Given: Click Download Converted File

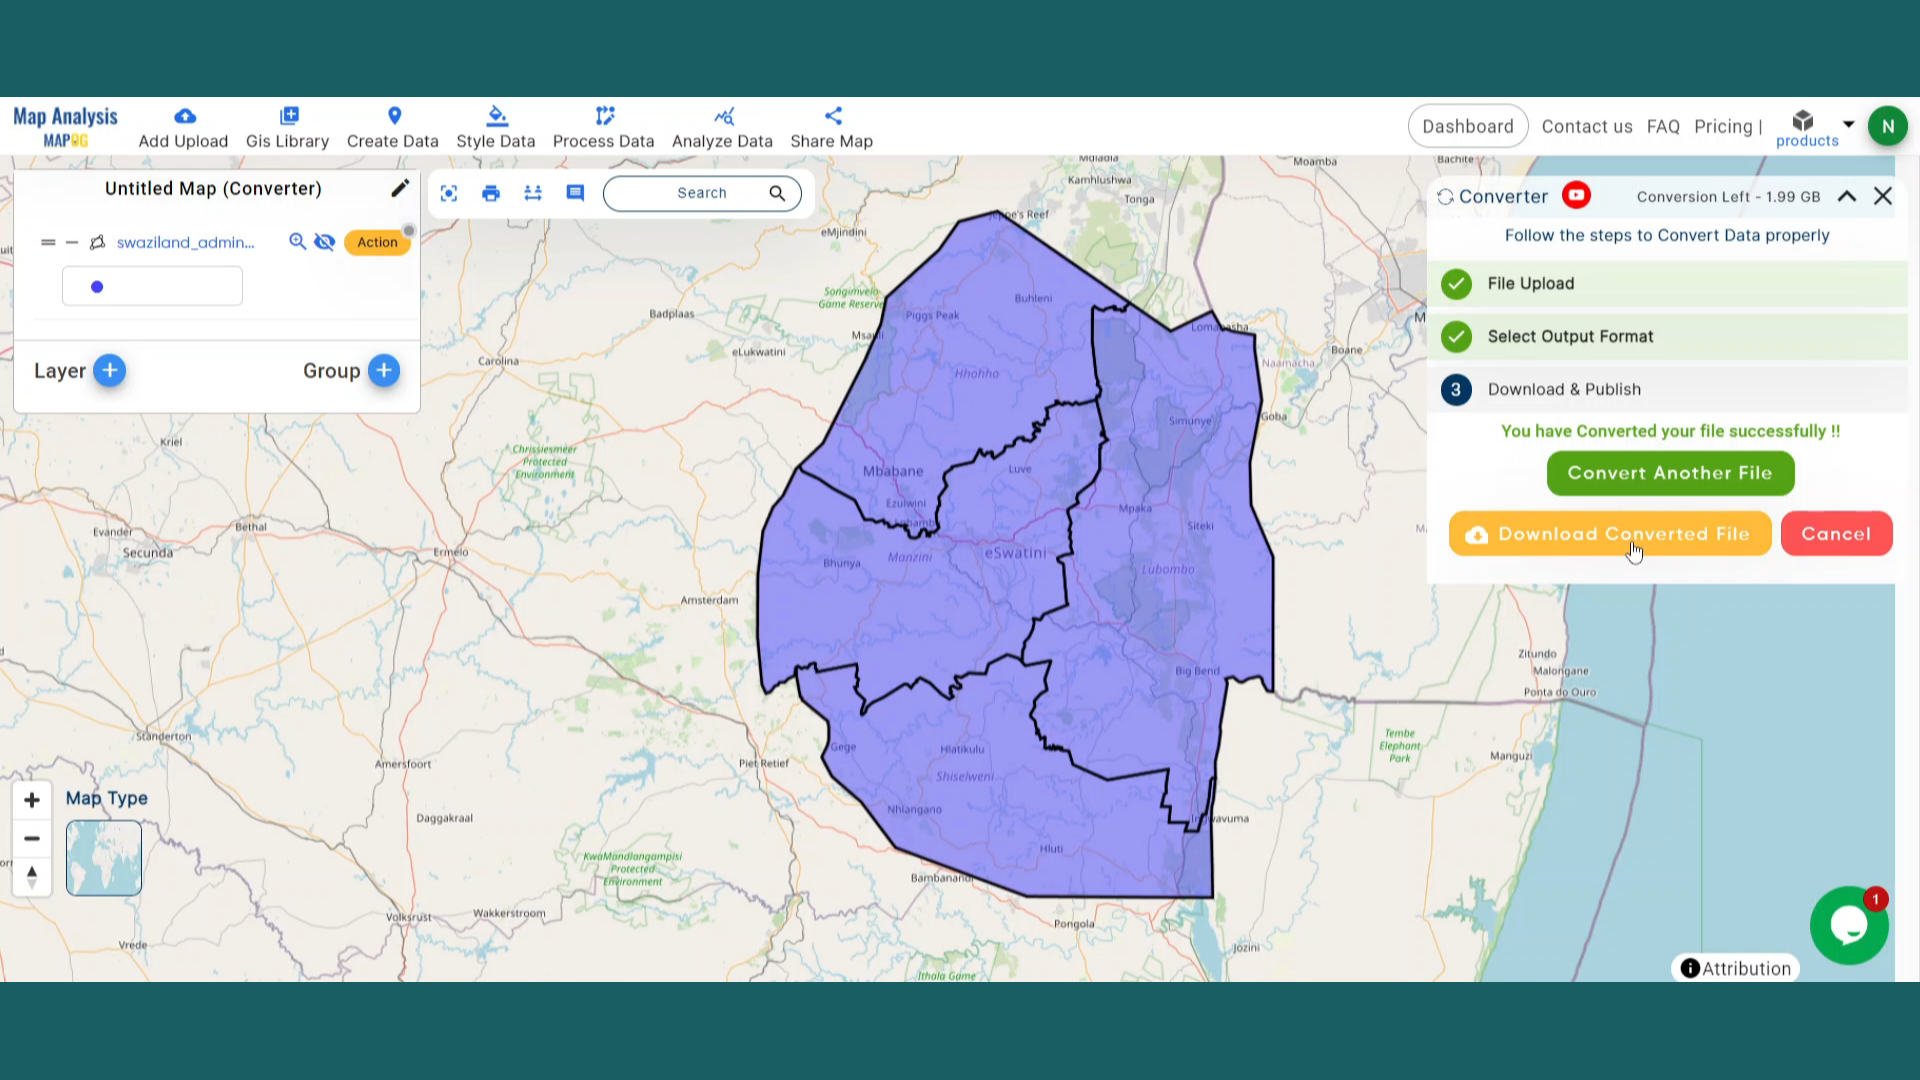Looking at the screenshot, I should tap(1609, 533).
